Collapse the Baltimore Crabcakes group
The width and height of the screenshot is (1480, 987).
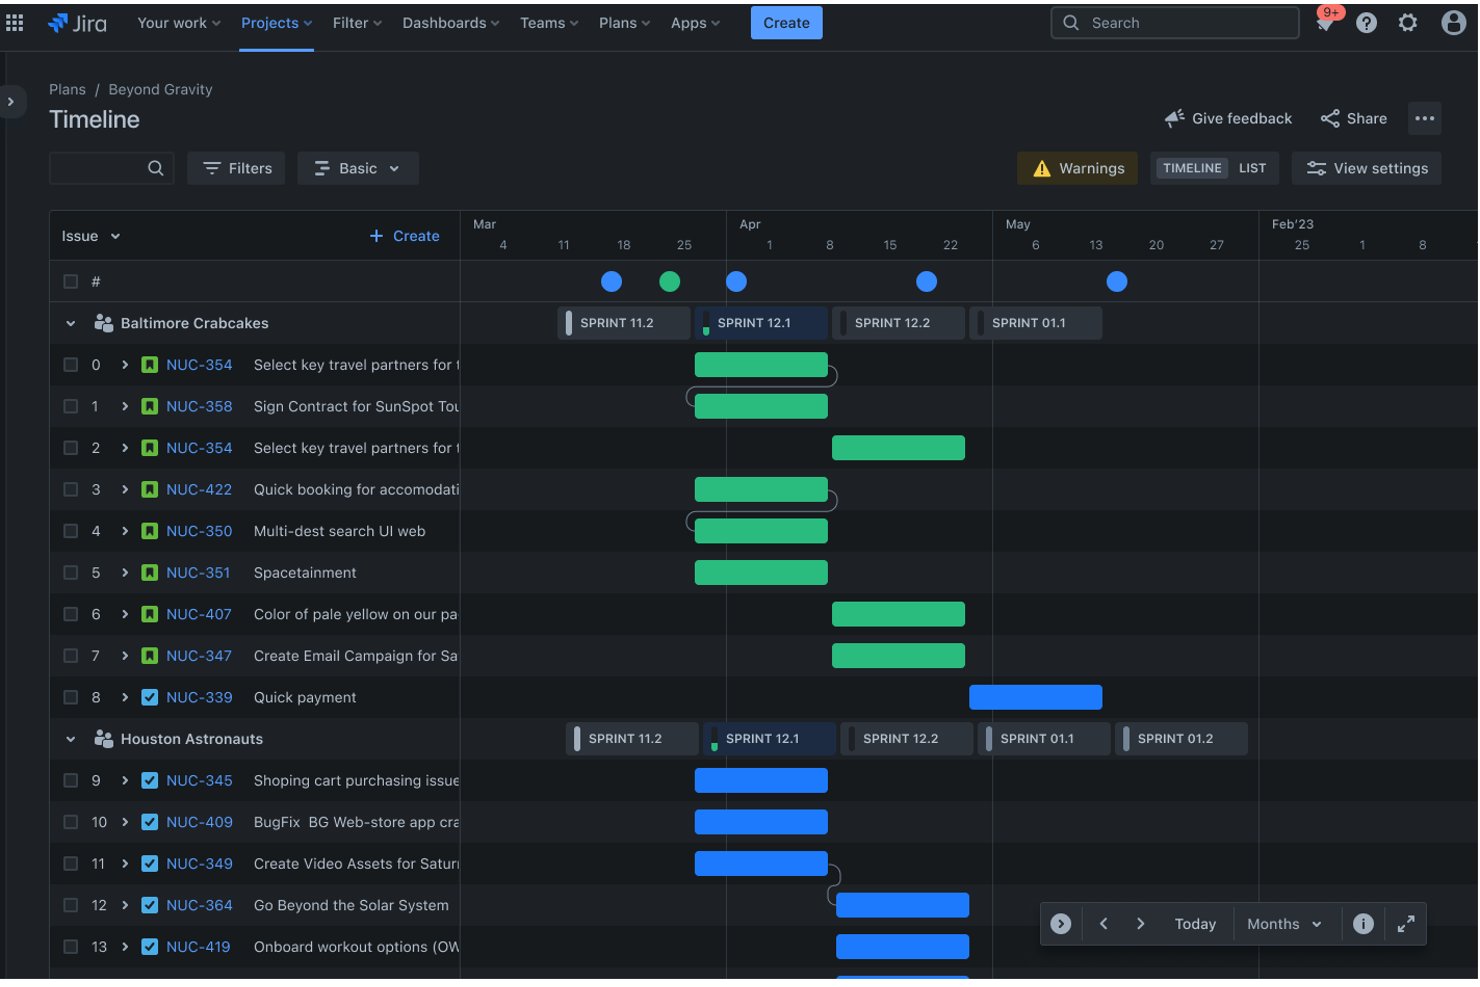(70, 323)
